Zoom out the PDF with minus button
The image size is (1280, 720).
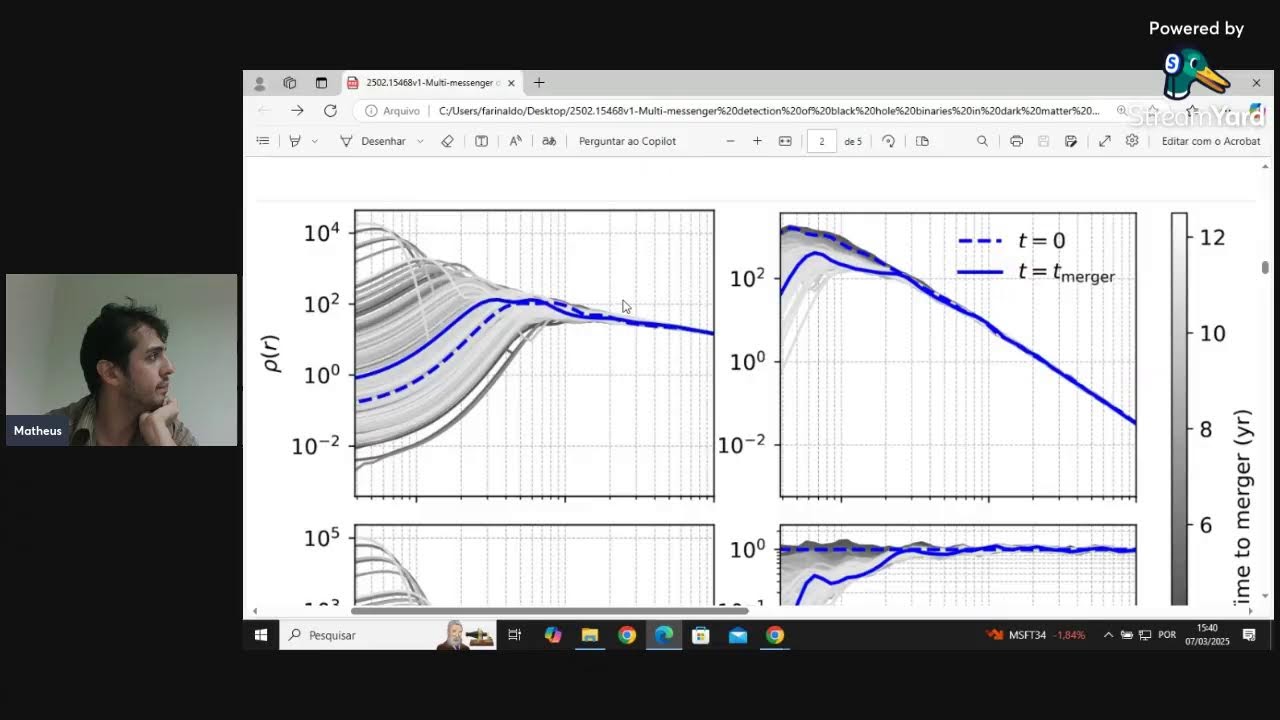point(730,141)
